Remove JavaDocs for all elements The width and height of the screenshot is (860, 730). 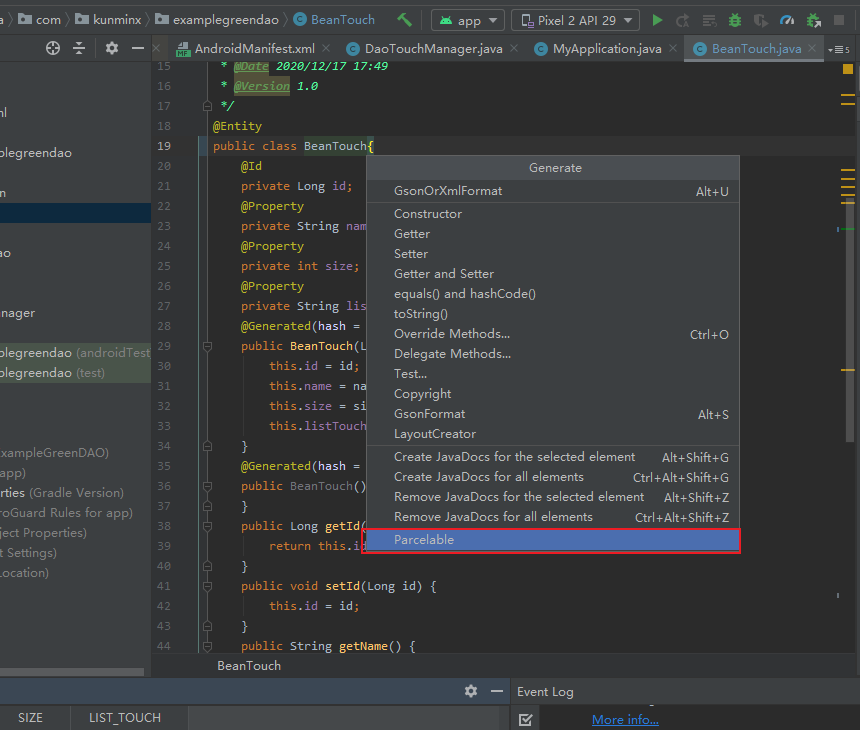(553, 517)
